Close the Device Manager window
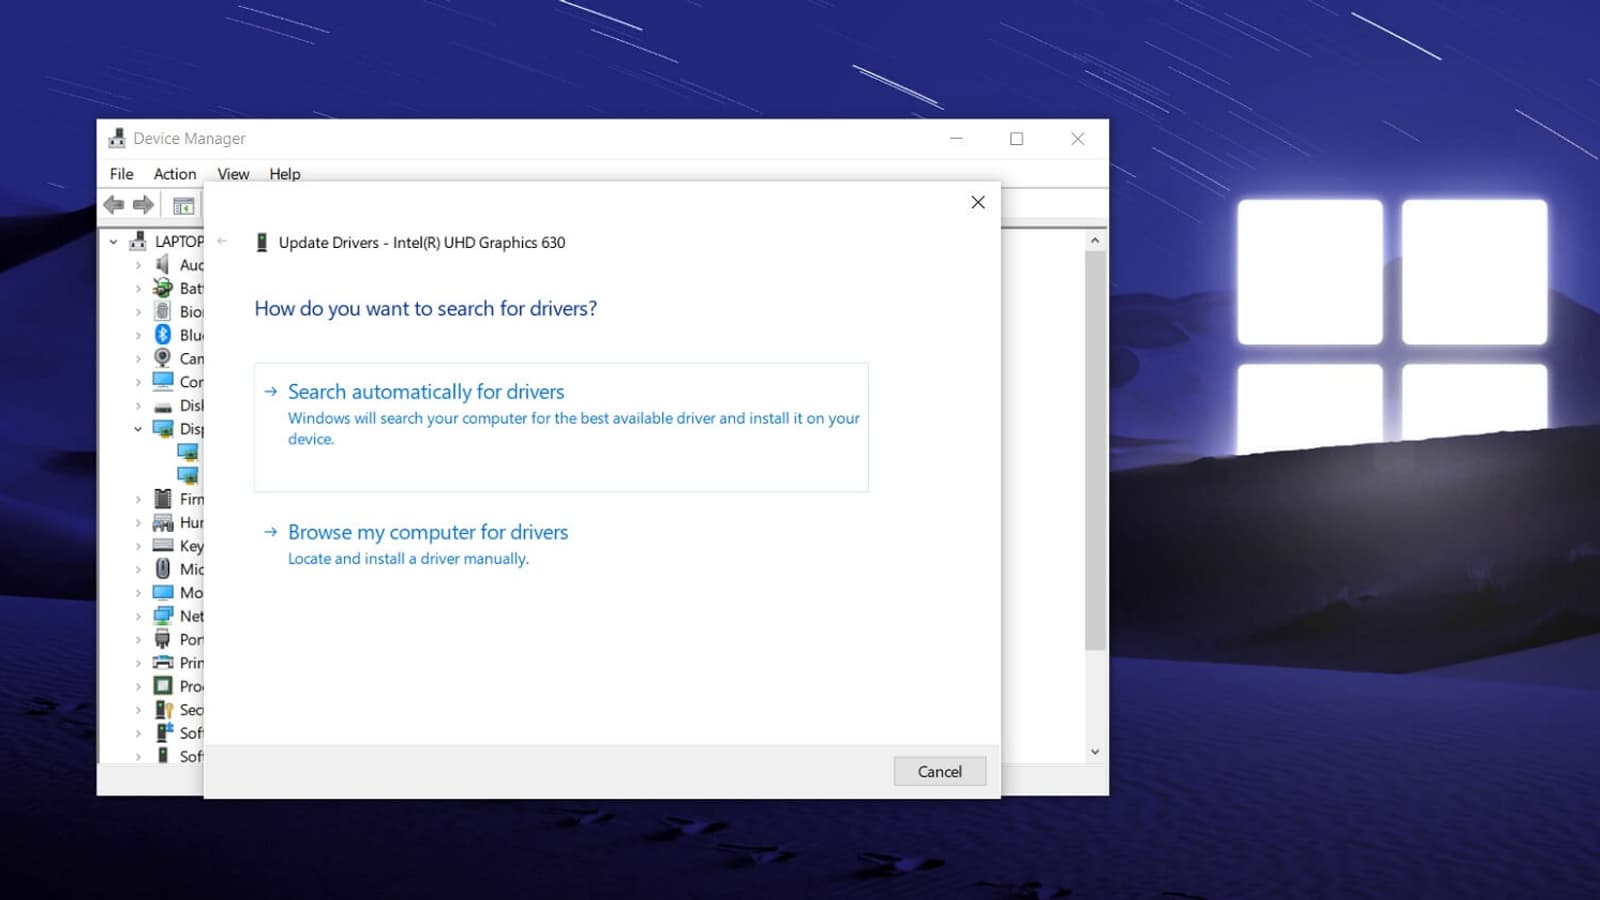1600x900 pixels. (1078, 138)
